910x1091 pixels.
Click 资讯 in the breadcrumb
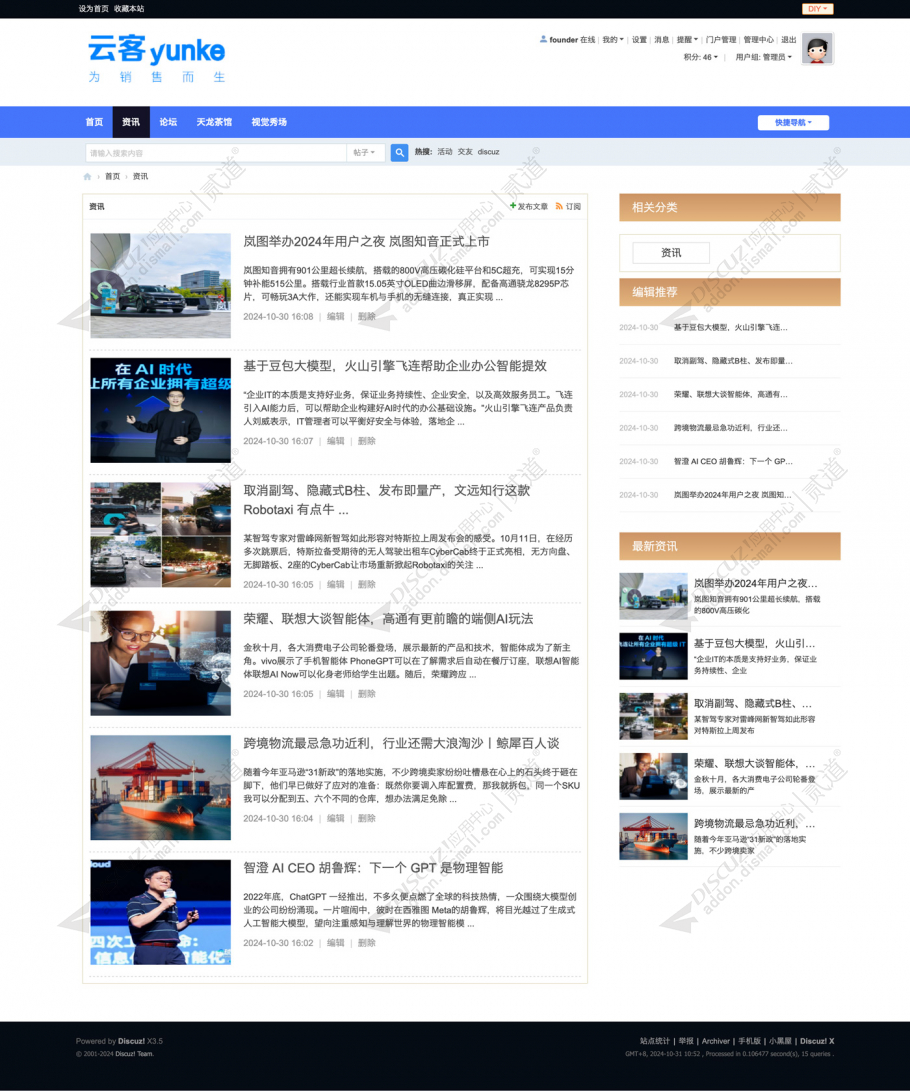(x=140, y=177)
